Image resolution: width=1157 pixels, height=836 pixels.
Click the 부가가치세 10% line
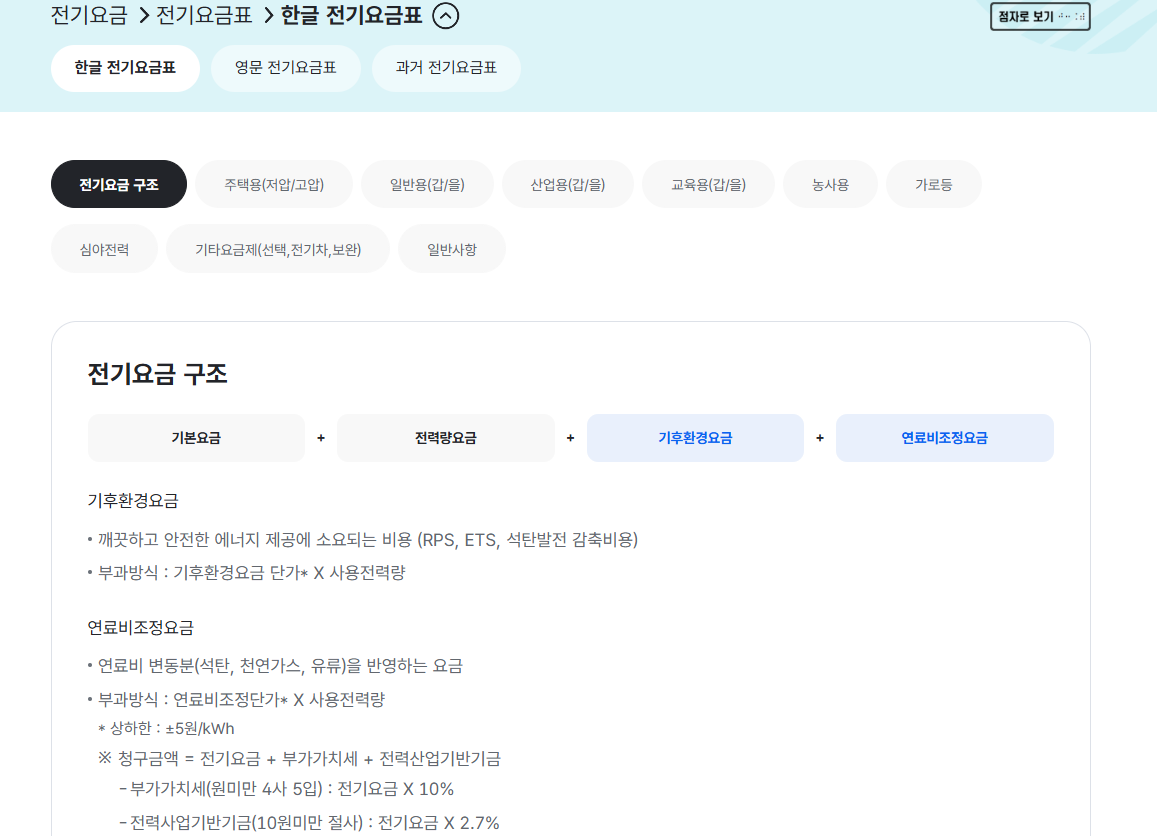point(286,790)
